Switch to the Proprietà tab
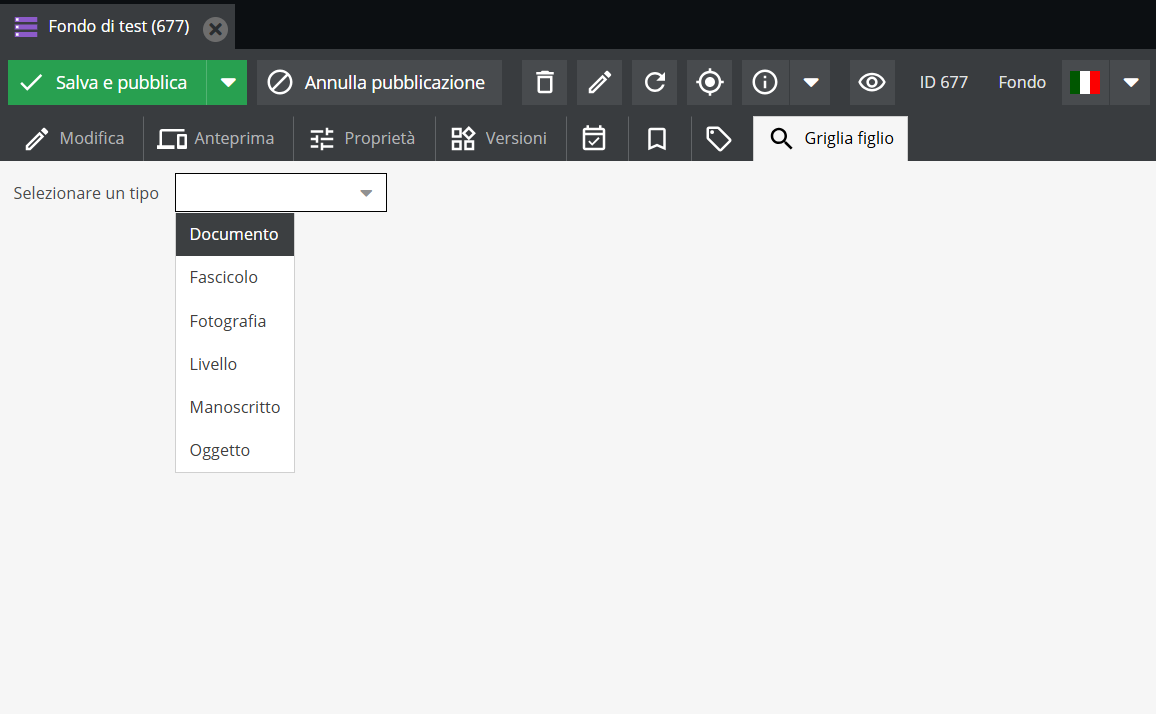 pyautogui.click(x=363, y=139)
